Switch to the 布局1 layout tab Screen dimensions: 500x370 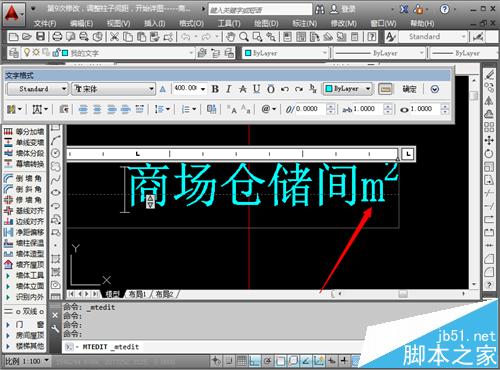(x=137, y=294)
